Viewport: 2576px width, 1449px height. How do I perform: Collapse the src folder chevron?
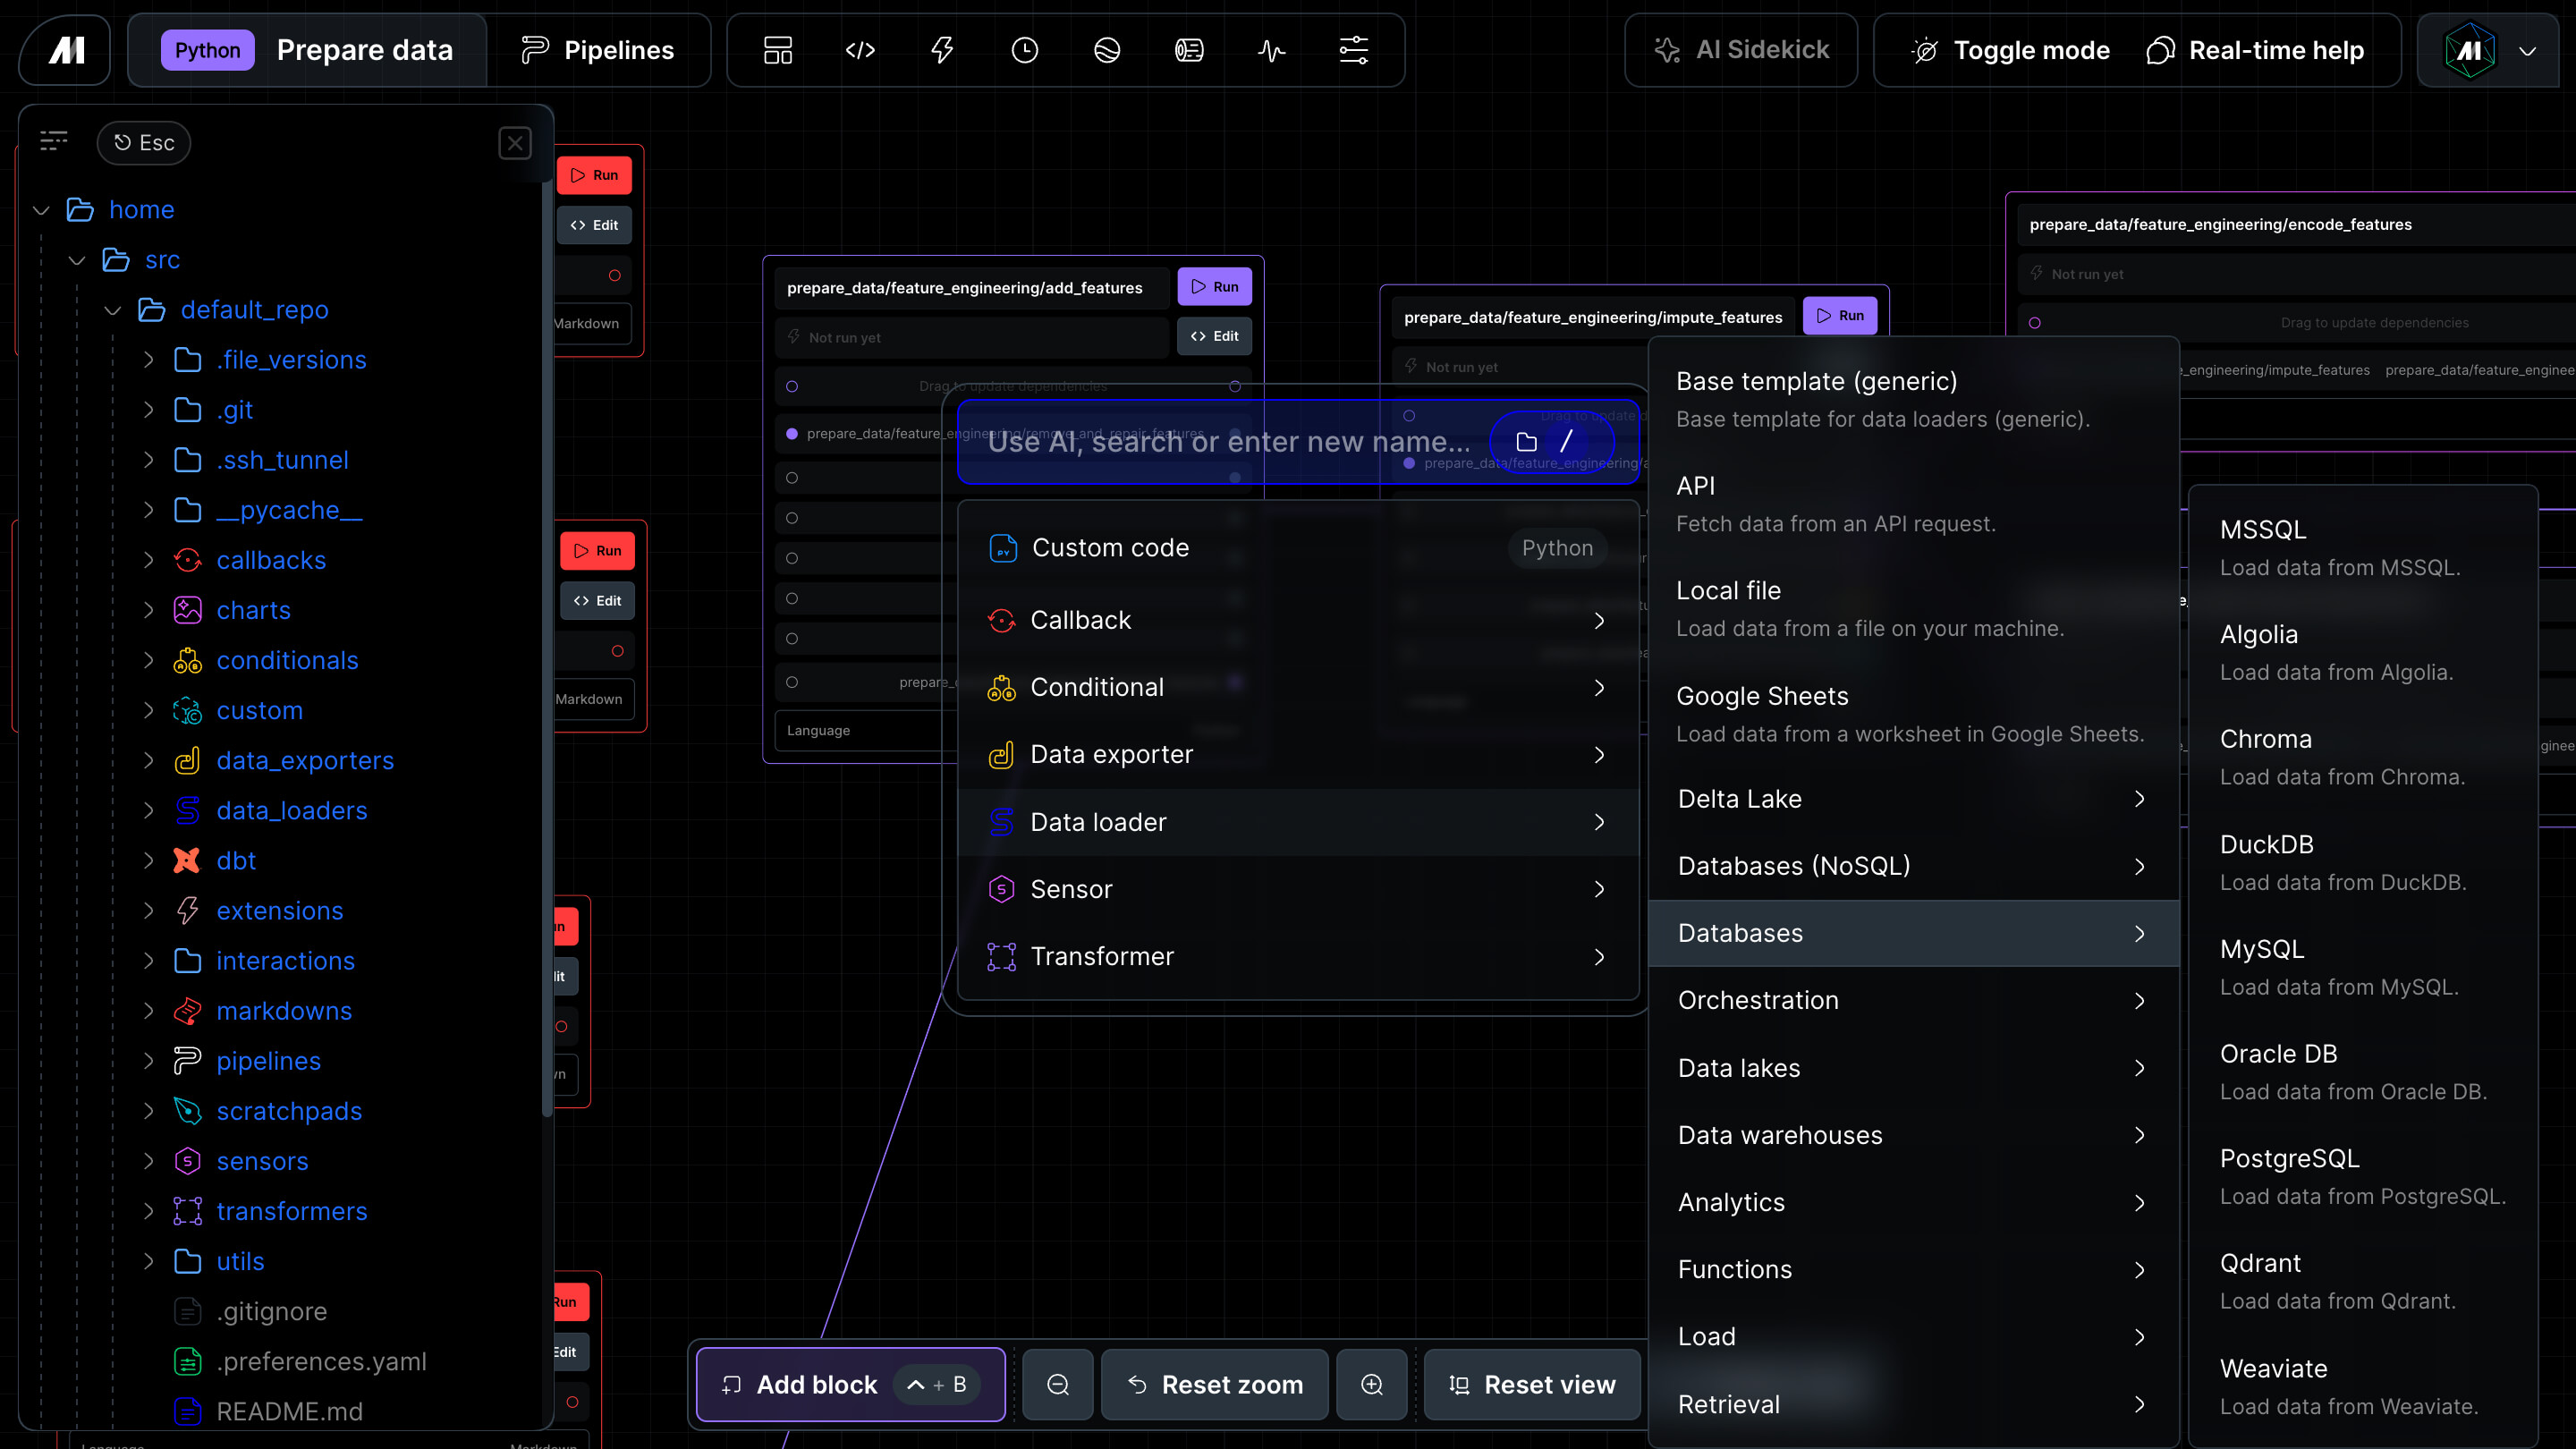pos(77,260)
